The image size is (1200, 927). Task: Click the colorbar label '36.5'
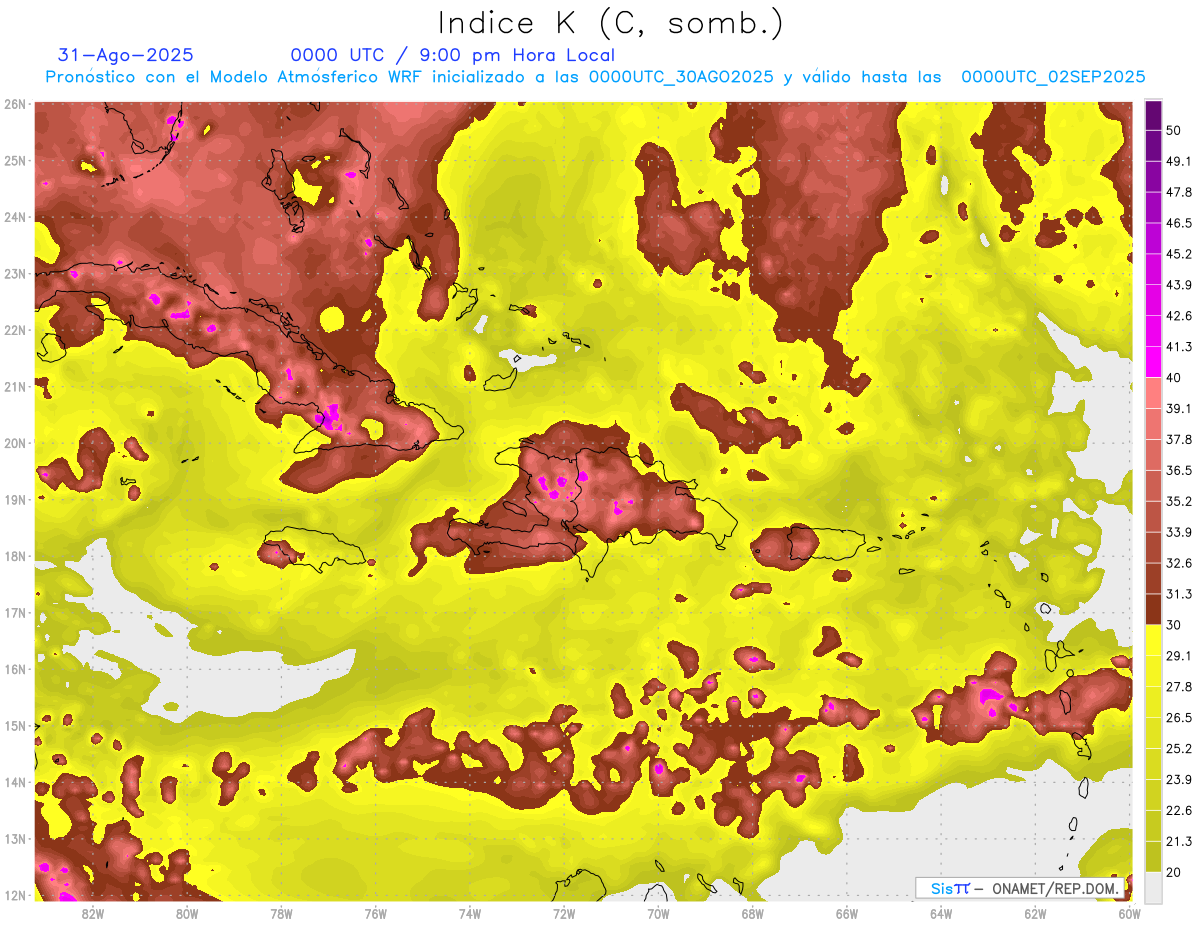click(1180, 470)
